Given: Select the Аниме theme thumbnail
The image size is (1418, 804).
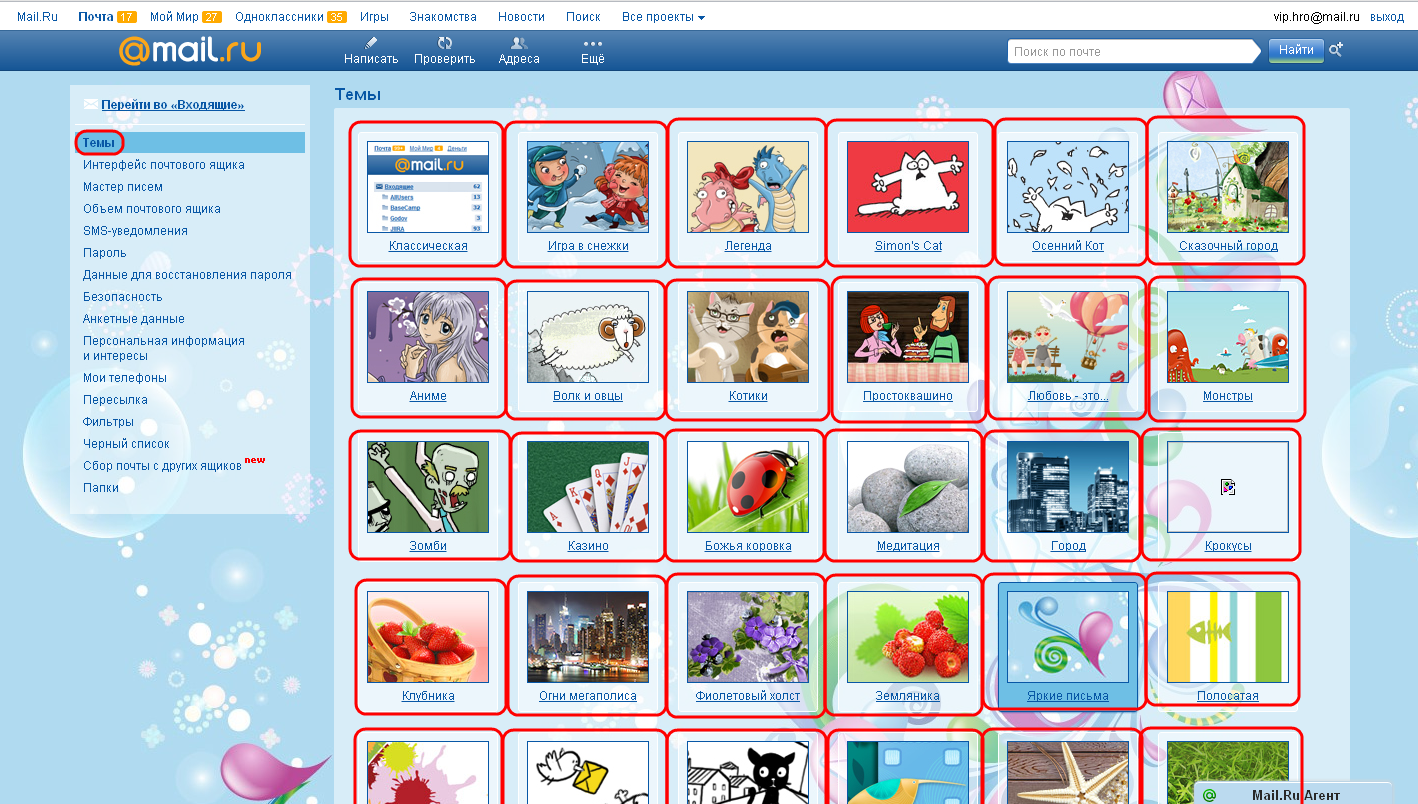Looking at the screenshot, I should (428, 337).
